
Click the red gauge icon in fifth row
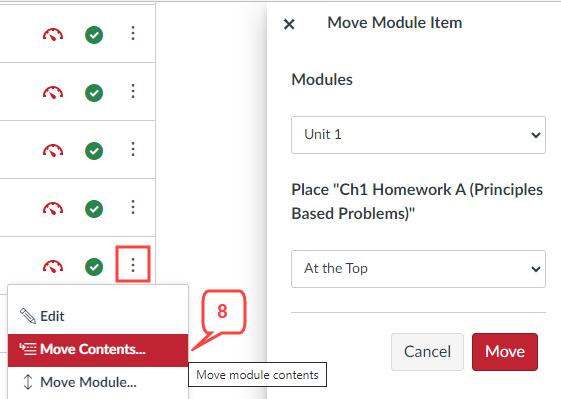53,267
